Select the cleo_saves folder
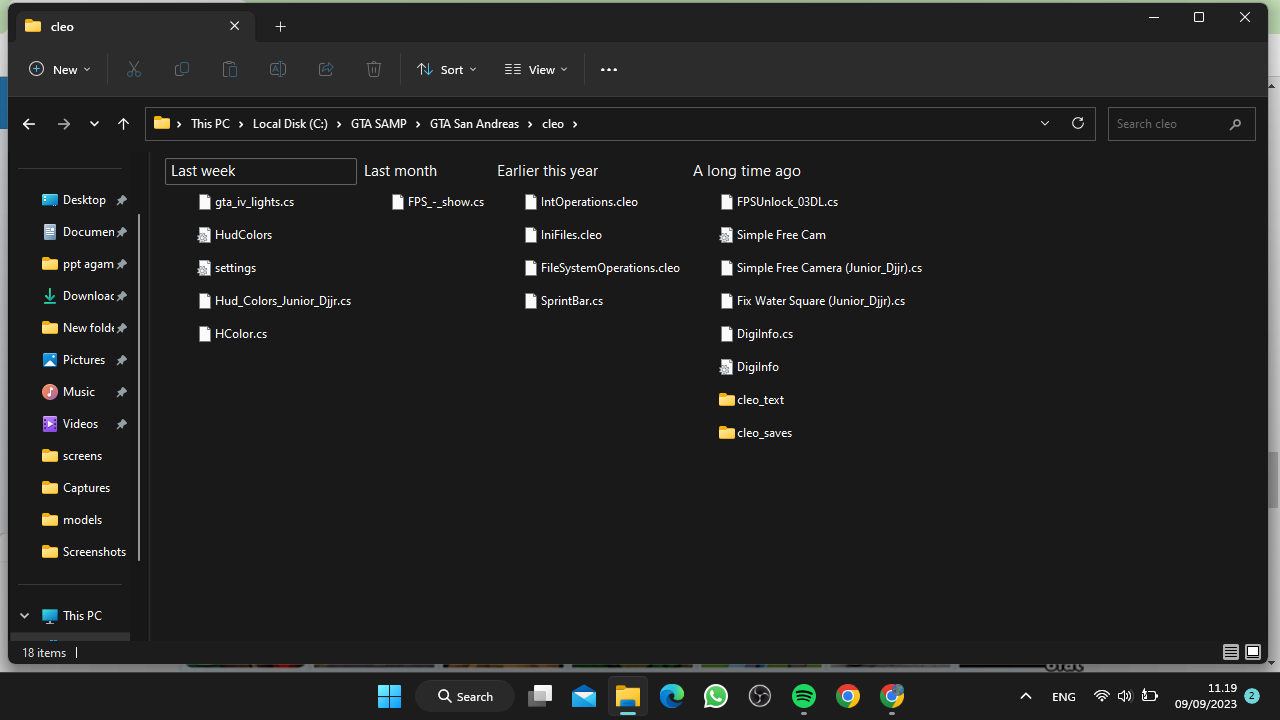Image resolution: width=1280 pixels, height=720 pixels. coord(756,433)
